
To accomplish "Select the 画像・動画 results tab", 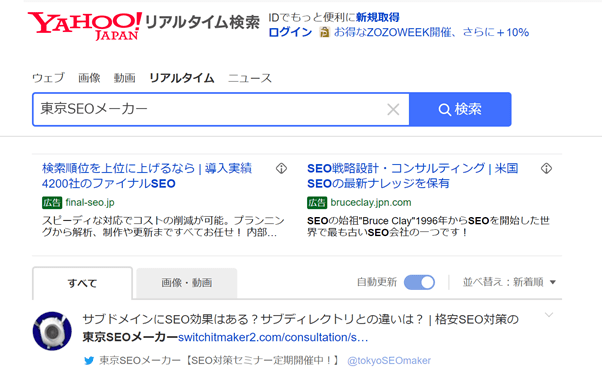I will [x=187, y=283].
